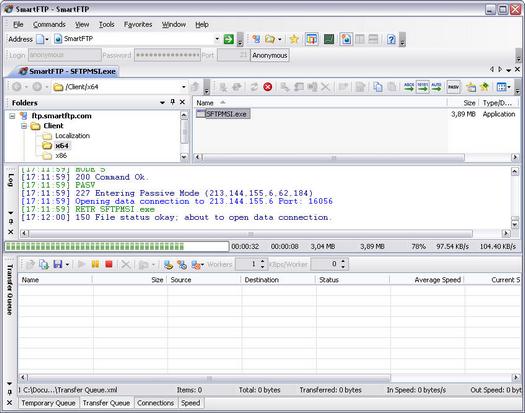The height and width of the screenshot is (413, 525).
Task: Click the green Go connect arrow
Action: [x=229, y=39]
